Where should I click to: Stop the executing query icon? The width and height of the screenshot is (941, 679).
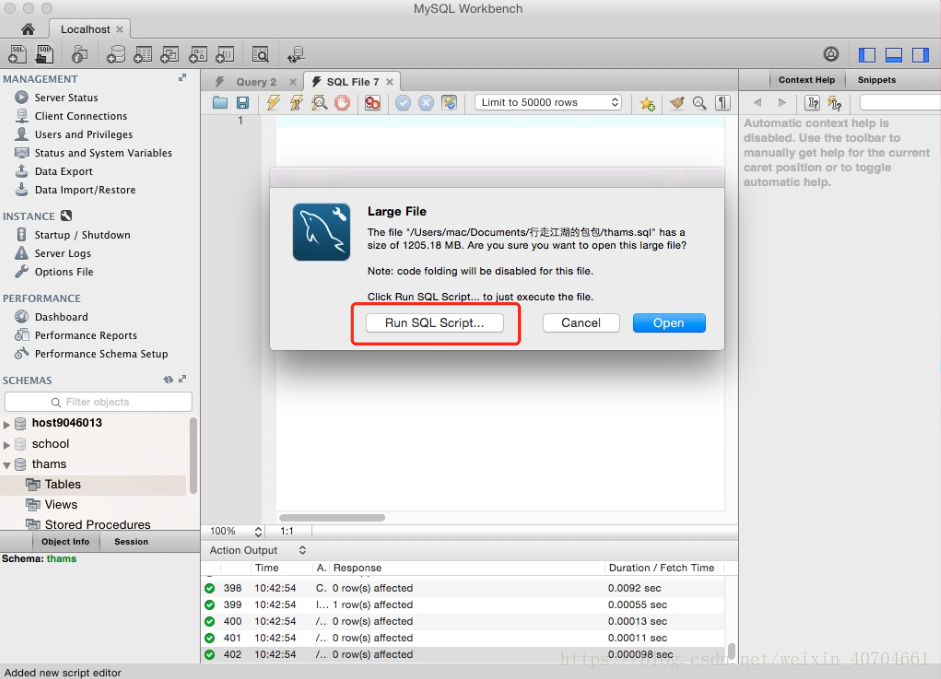[342, 103]
